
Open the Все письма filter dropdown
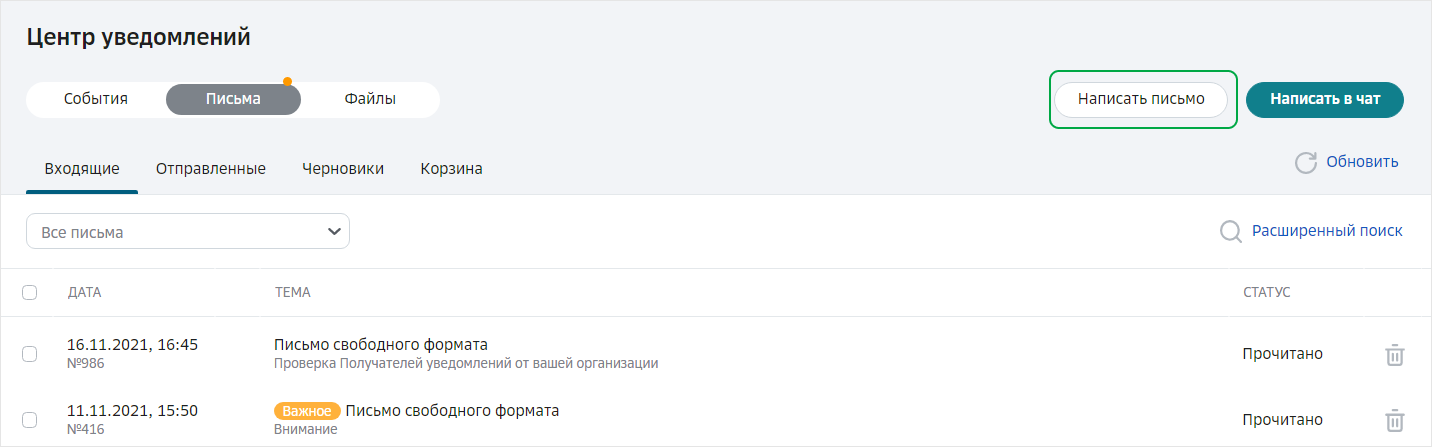coord(188,231)
